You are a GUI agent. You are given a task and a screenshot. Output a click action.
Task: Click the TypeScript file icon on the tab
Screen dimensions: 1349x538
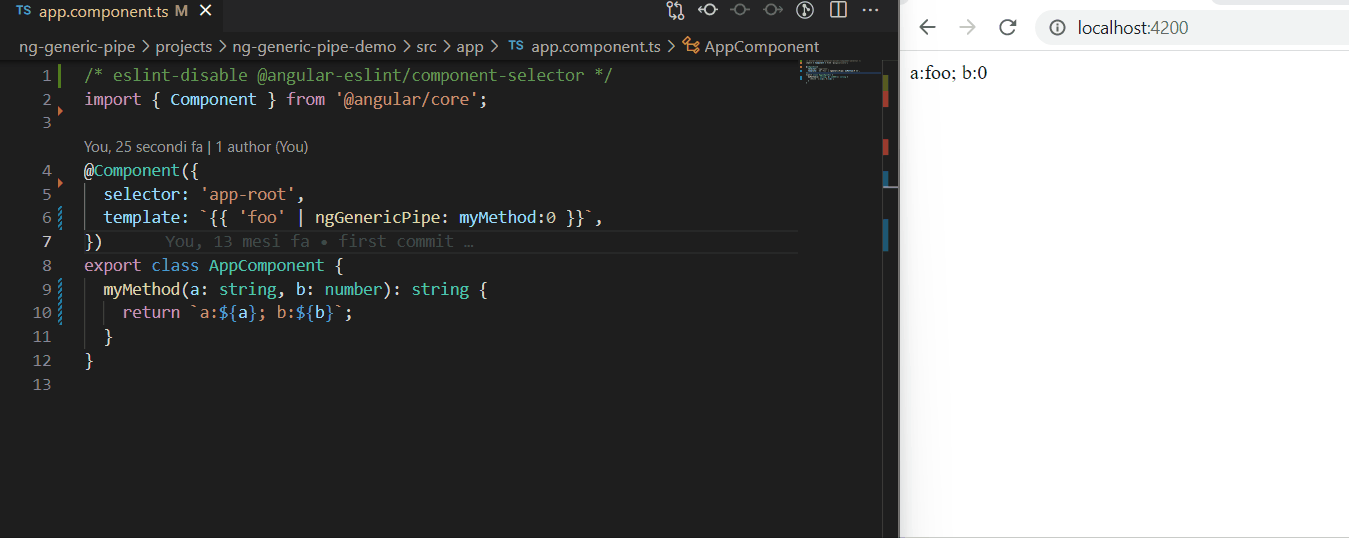tap(22, 12)
